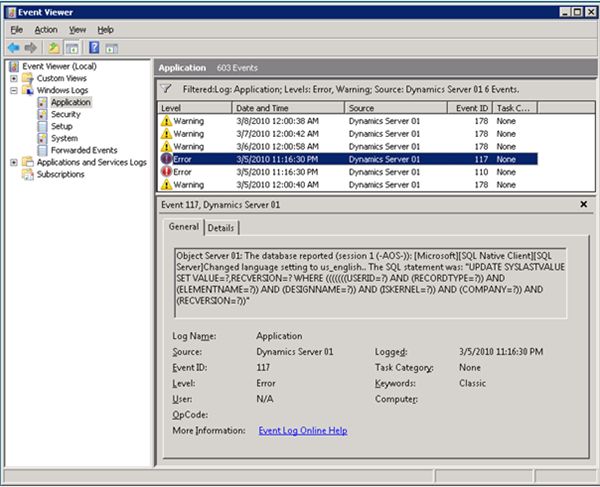Screen dimensions: 600x487
Task: Select the System log in tree
Action: pos(64,138)
